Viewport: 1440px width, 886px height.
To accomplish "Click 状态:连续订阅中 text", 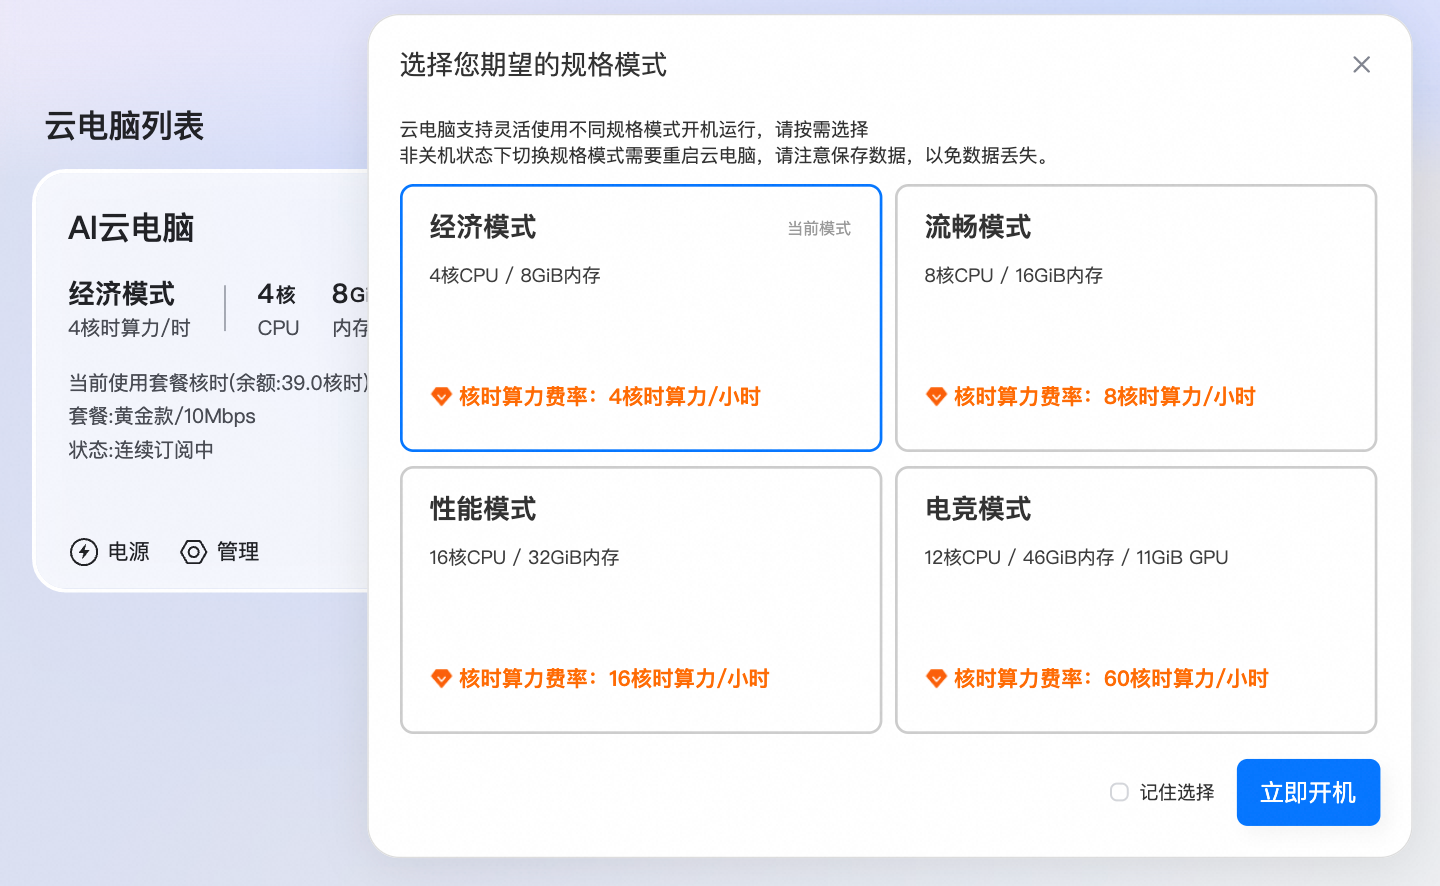I will [141, 450].
